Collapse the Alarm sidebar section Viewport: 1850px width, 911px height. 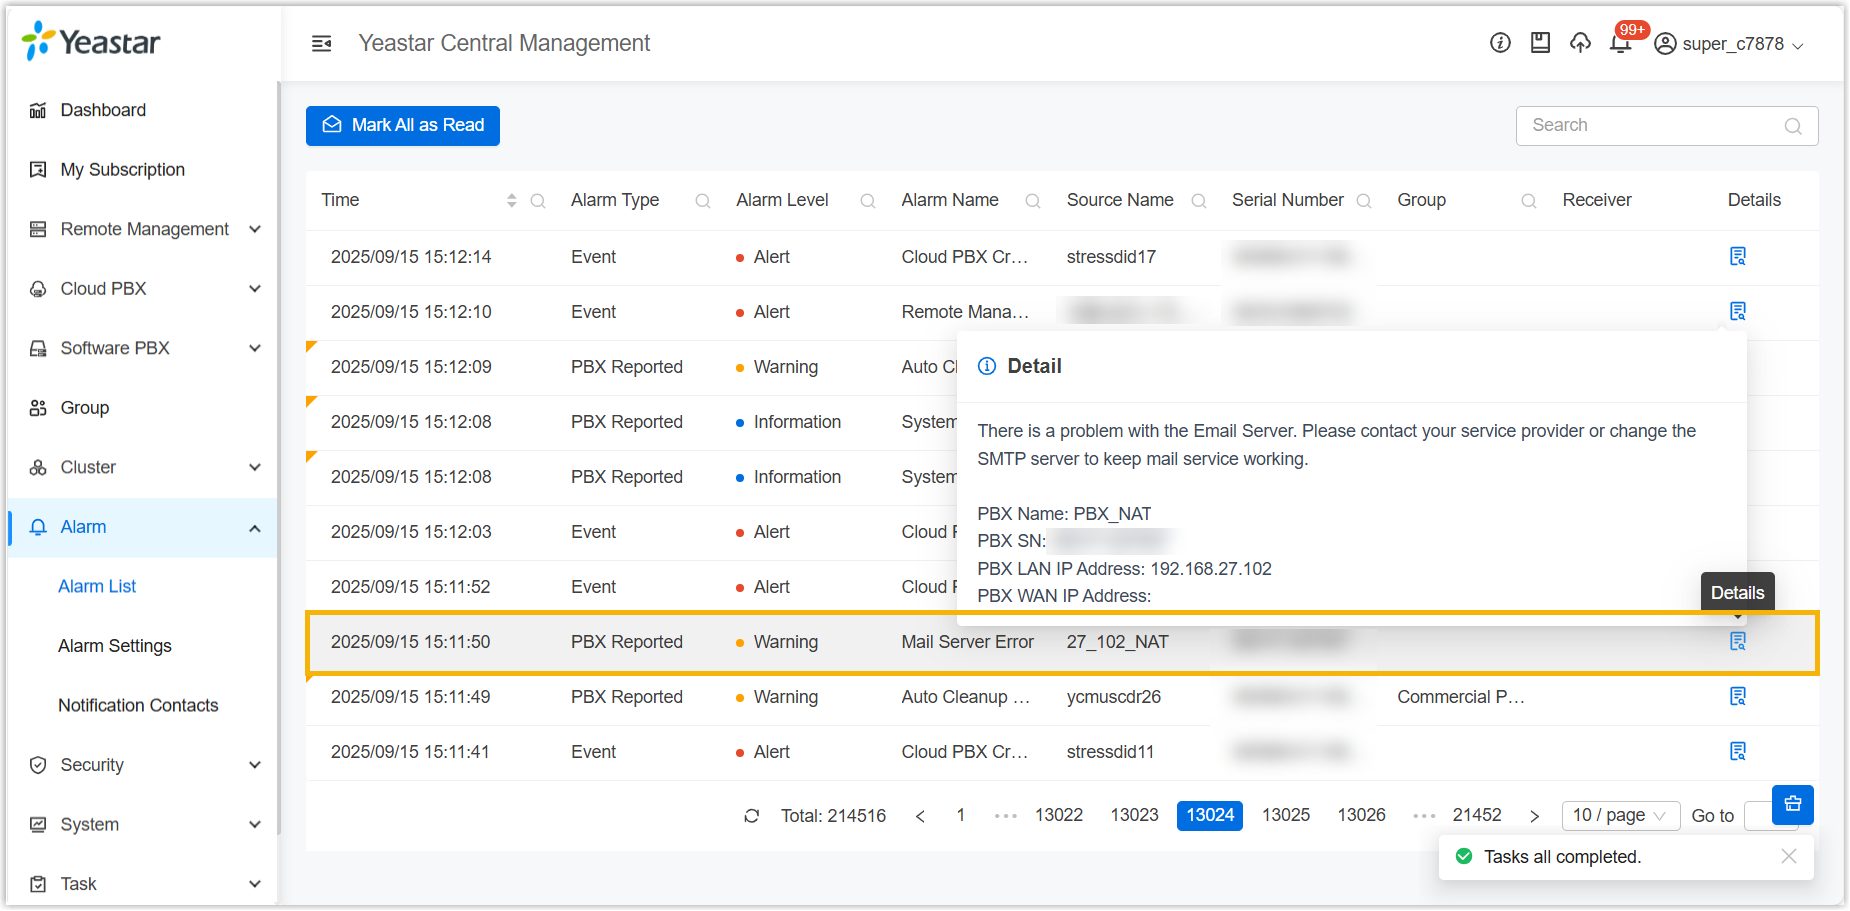255,528
